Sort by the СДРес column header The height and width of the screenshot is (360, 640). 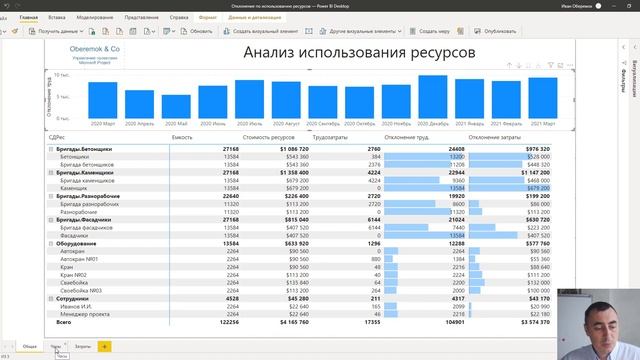(x=57, y=138)
